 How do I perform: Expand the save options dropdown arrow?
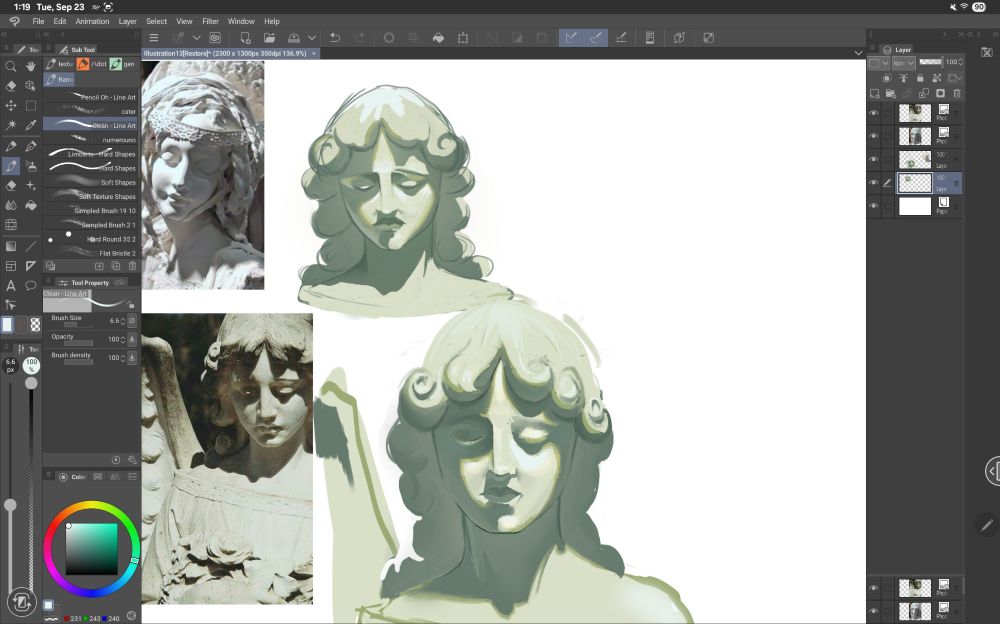(311, 38)
